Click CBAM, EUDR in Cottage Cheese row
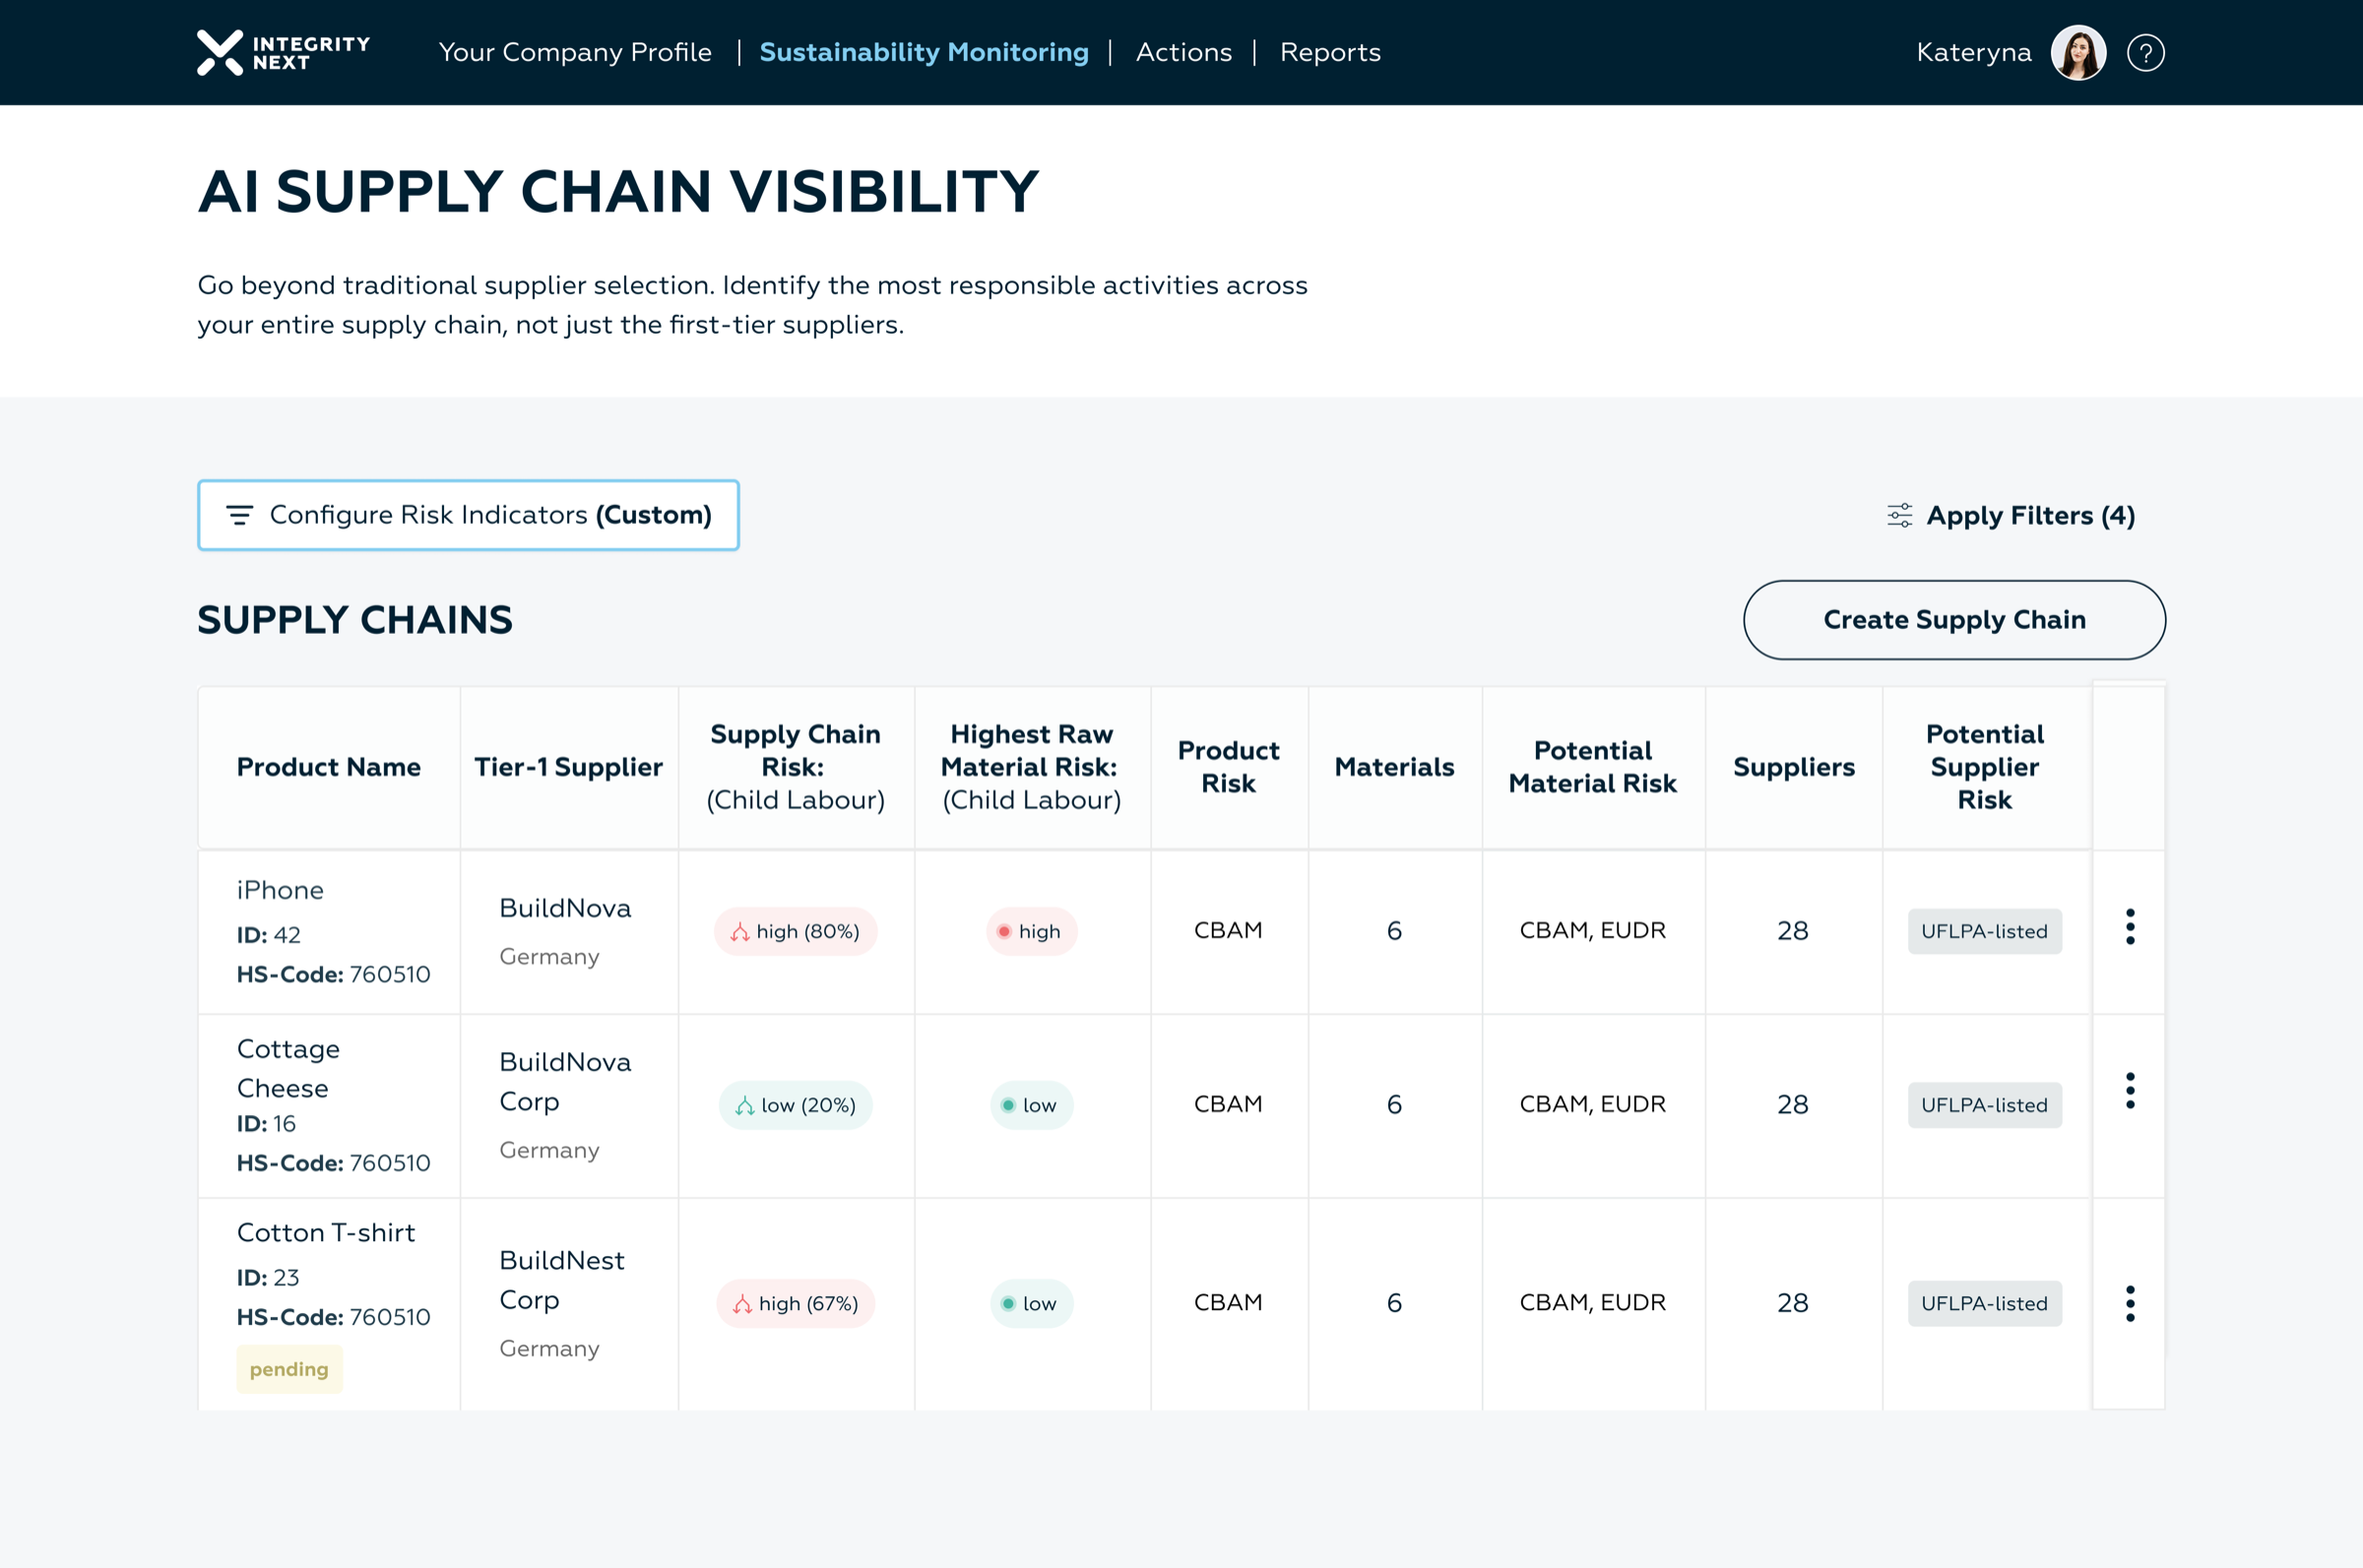 point(1592,1104)
